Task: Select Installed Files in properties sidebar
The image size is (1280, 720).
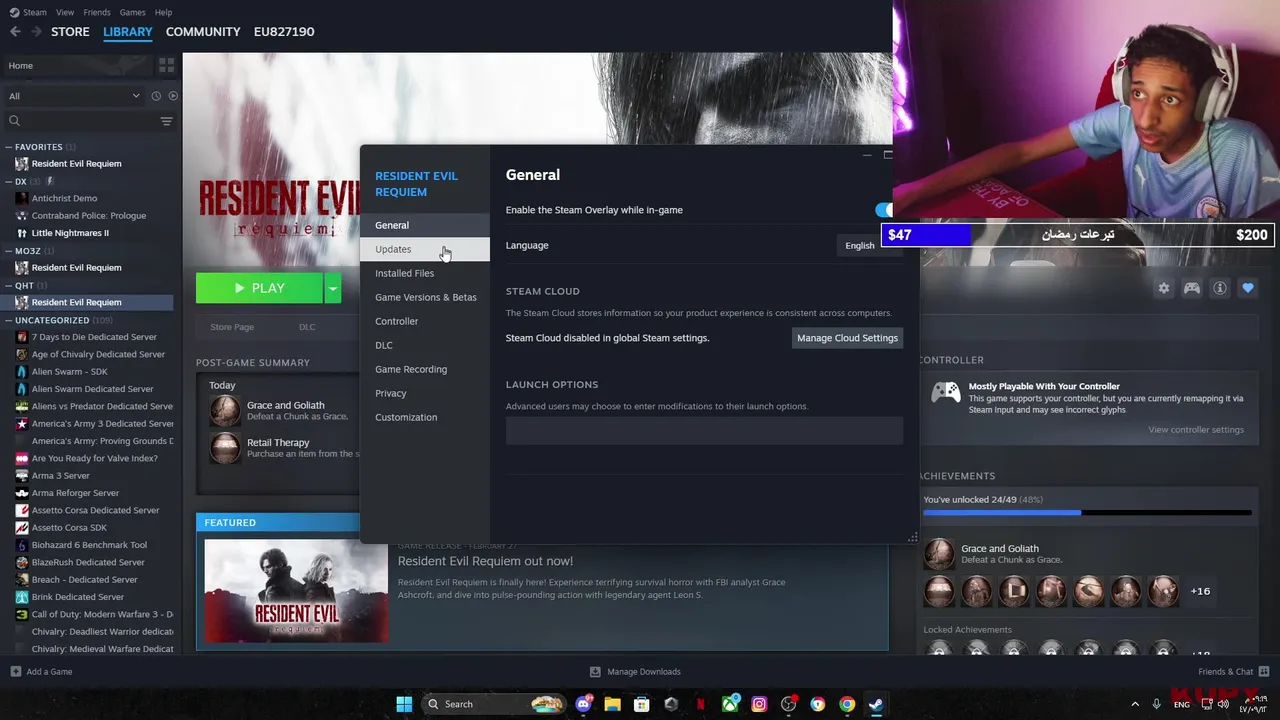Action: tap(425, 273)
